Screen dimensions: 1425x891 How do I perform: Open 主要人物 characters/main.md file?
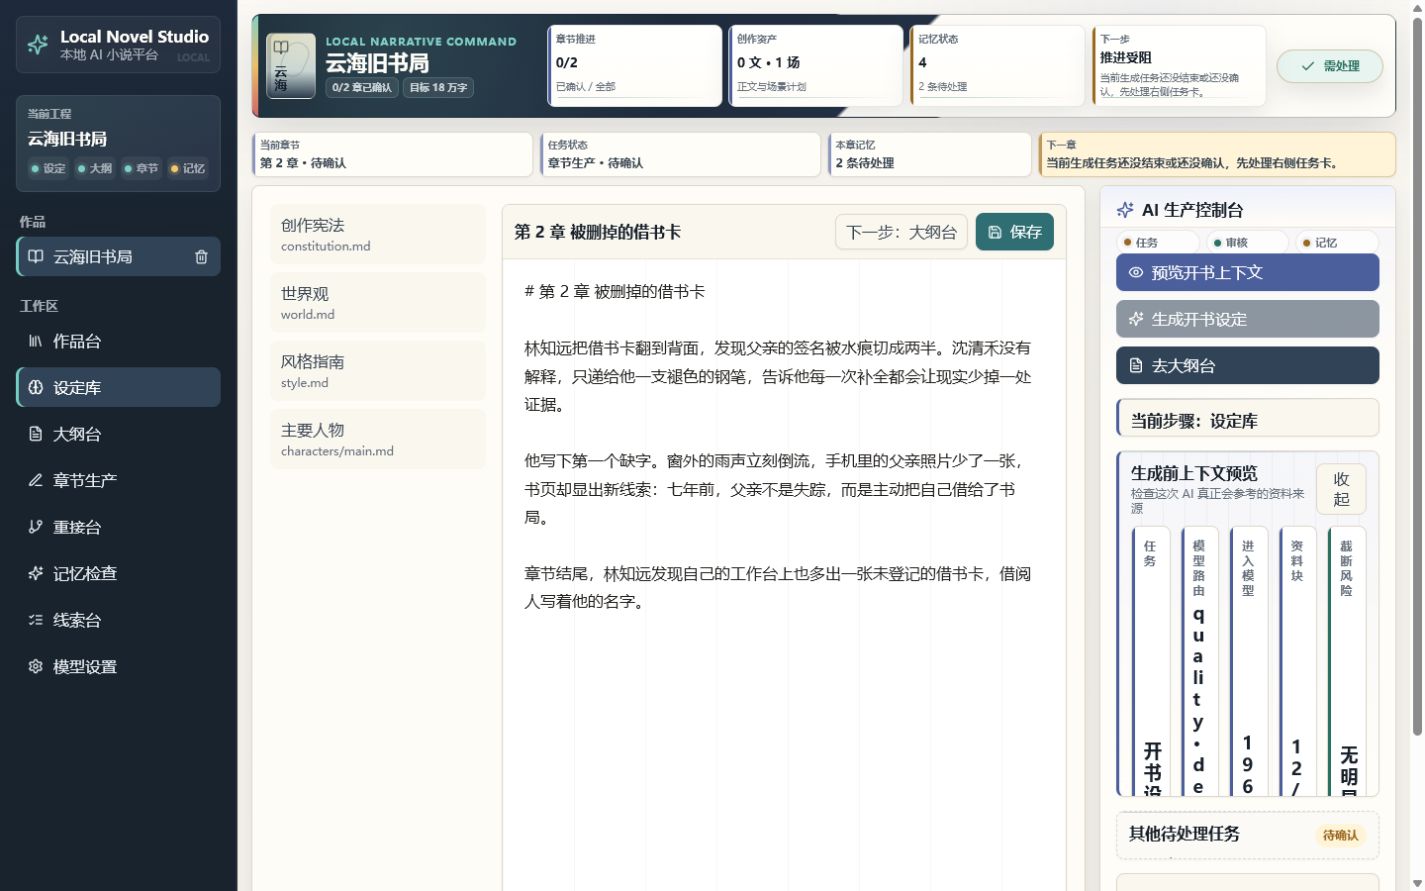pyautogui.click(x=378, y=439)
